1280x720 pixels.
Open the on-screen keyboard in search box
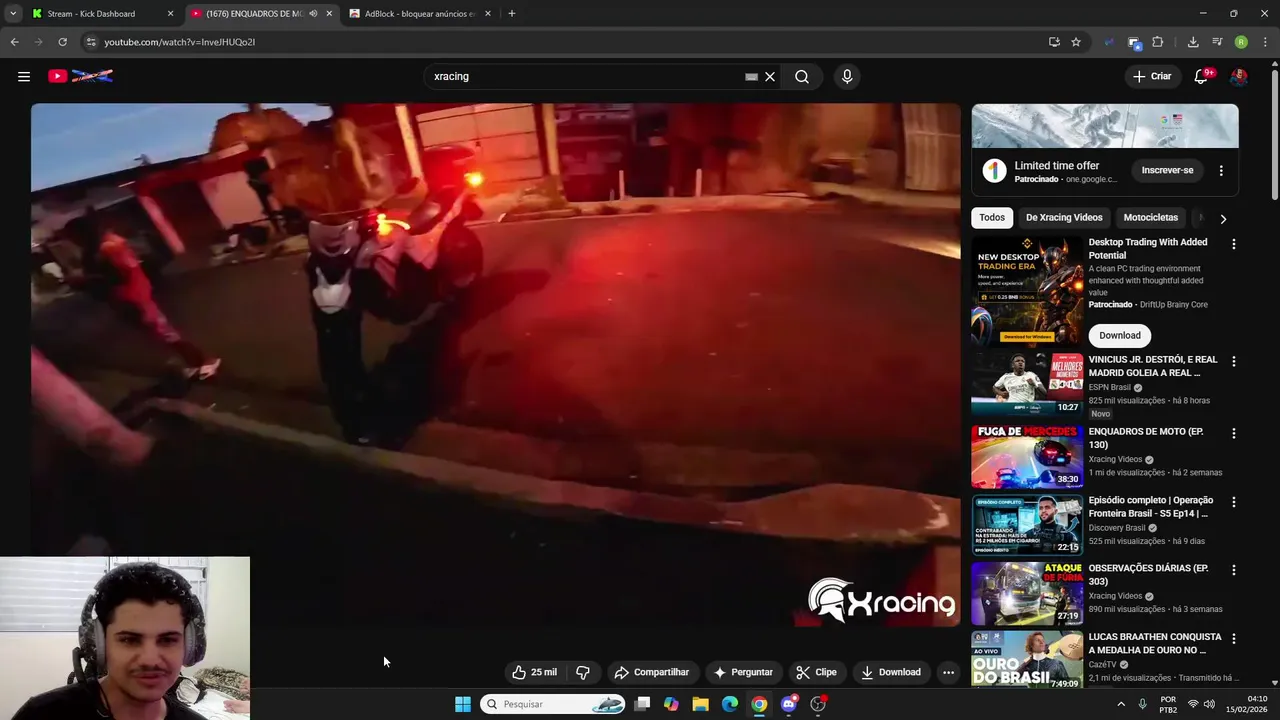[751, 77]
